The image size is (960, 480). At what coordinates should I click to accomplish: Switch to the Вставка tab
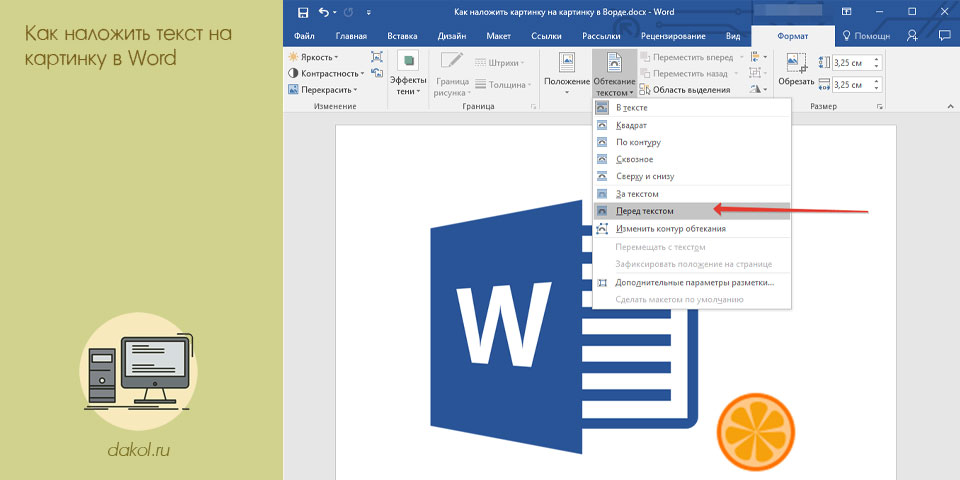402,36
